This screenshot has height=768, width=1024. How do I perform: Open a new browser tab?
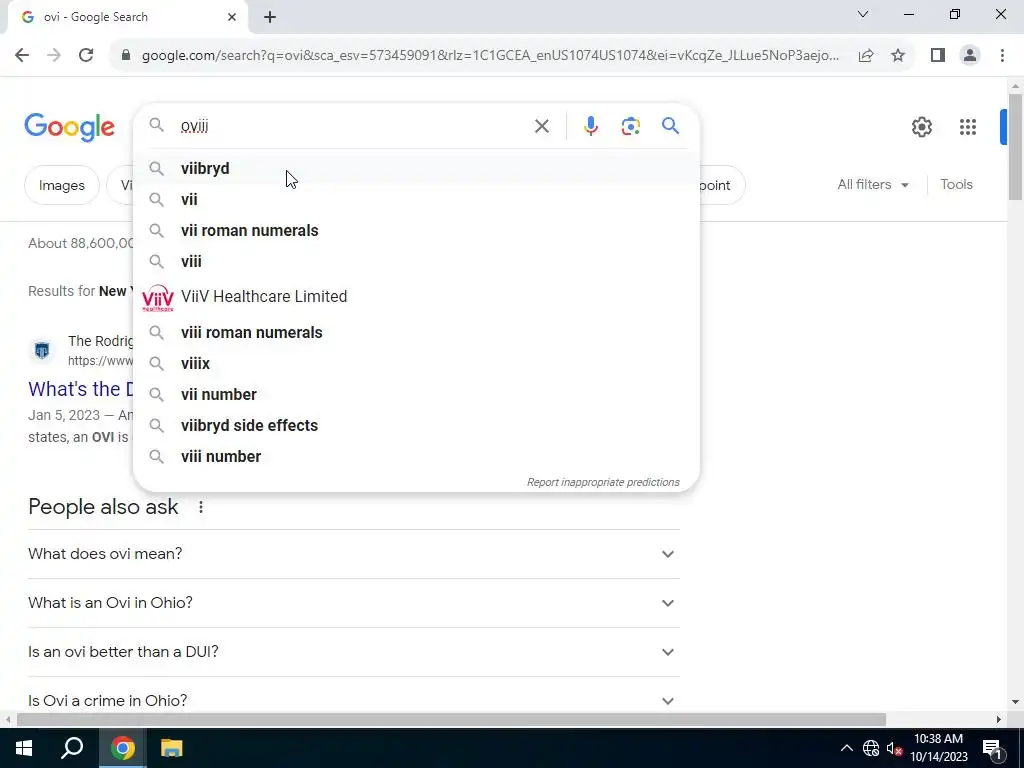[270, 17]
